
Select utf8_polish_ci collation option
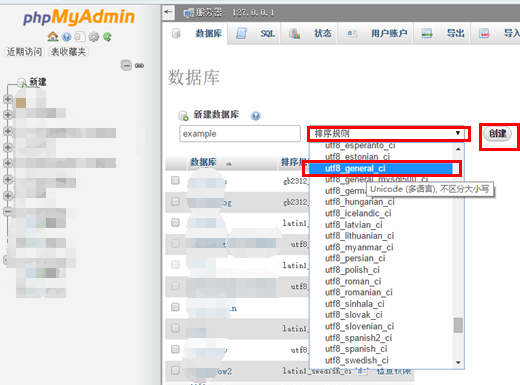click(352, 270)
